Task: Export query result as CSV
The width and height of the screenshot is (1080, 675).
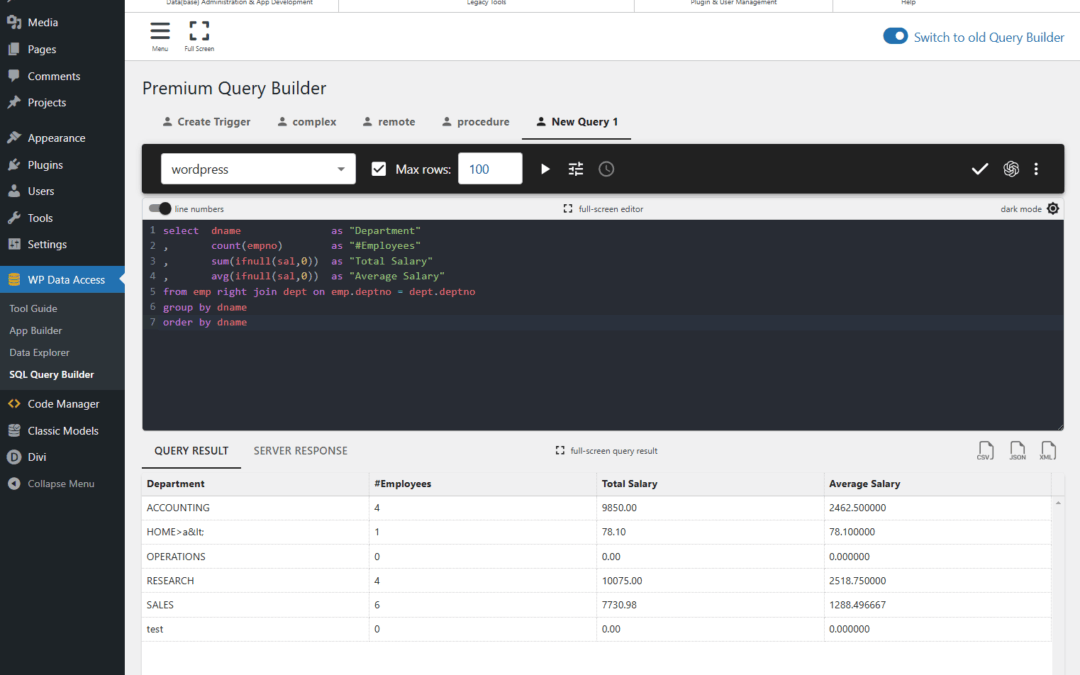Action: tap(986, 450)
